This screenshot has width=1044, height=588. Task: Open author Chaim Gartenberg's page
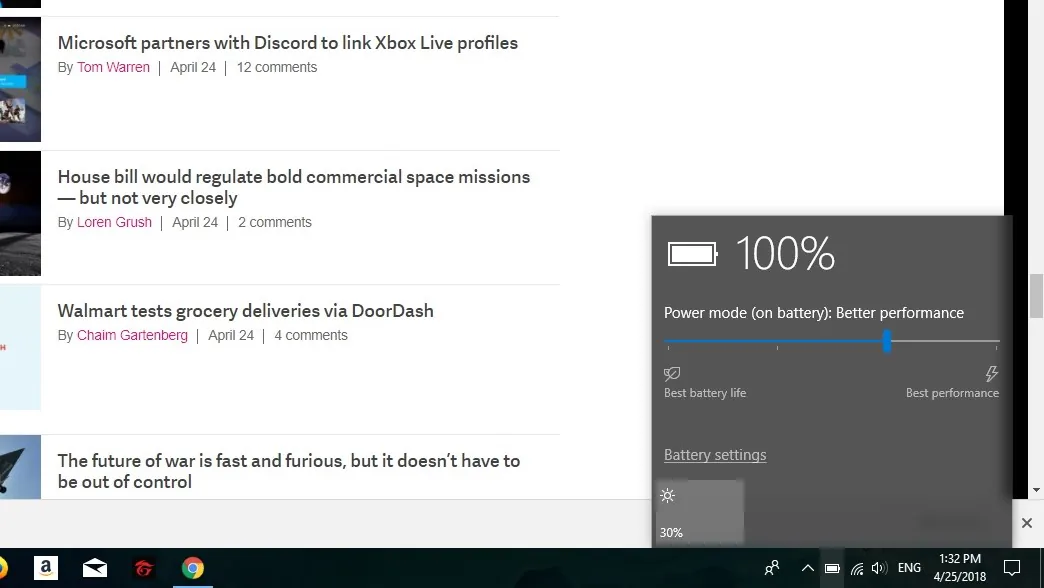pos(132,336)
